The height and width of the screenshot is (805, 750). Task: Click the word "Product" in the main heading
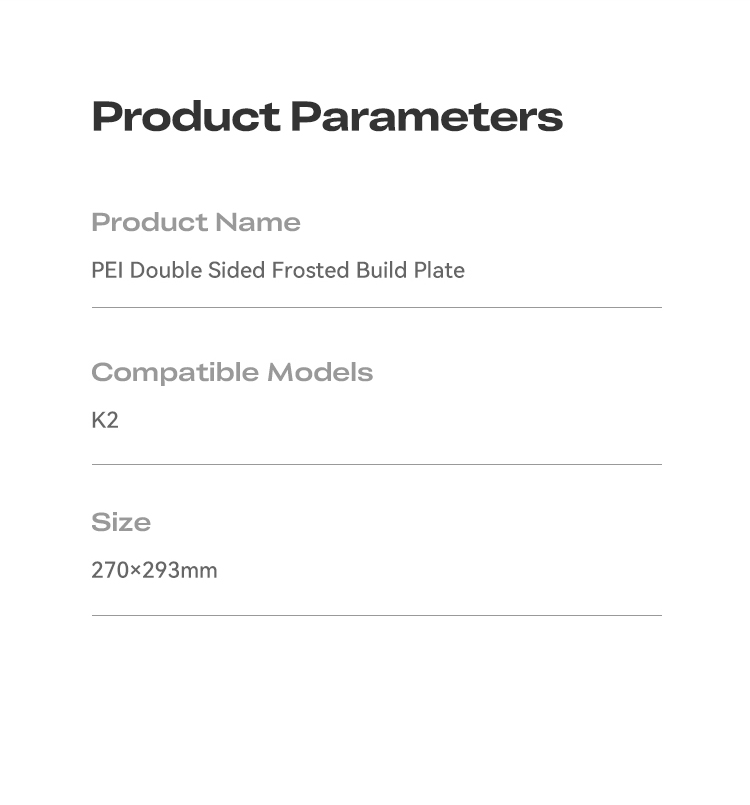(186, 117)
